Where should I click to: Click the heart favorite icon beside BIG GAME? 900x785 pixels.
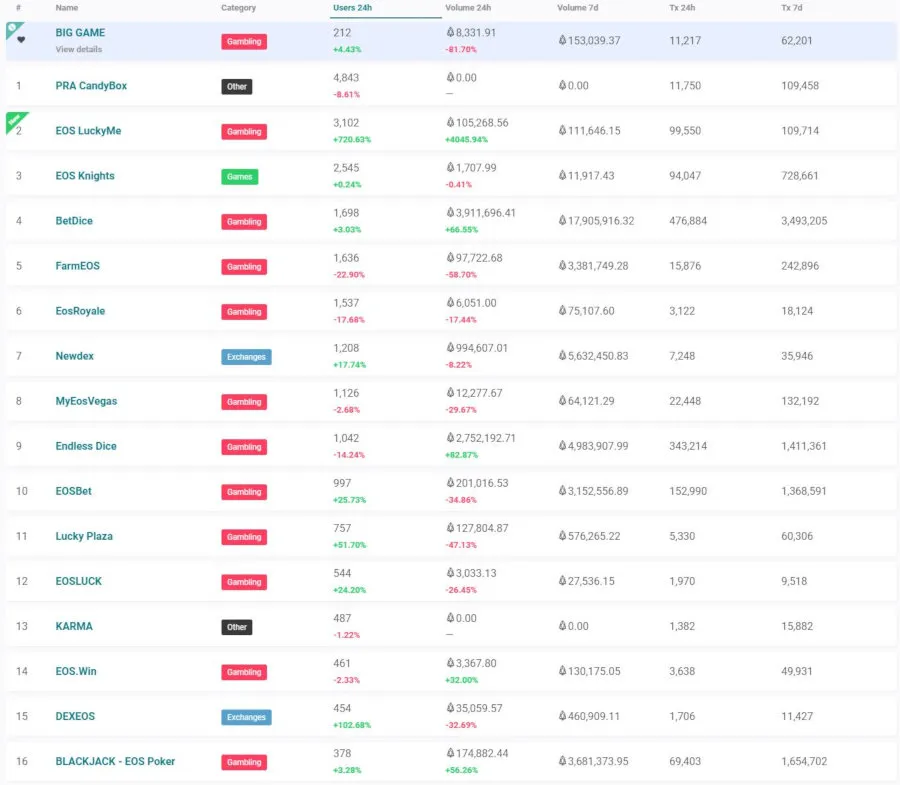pyautogui.click(x=21, y=40)
